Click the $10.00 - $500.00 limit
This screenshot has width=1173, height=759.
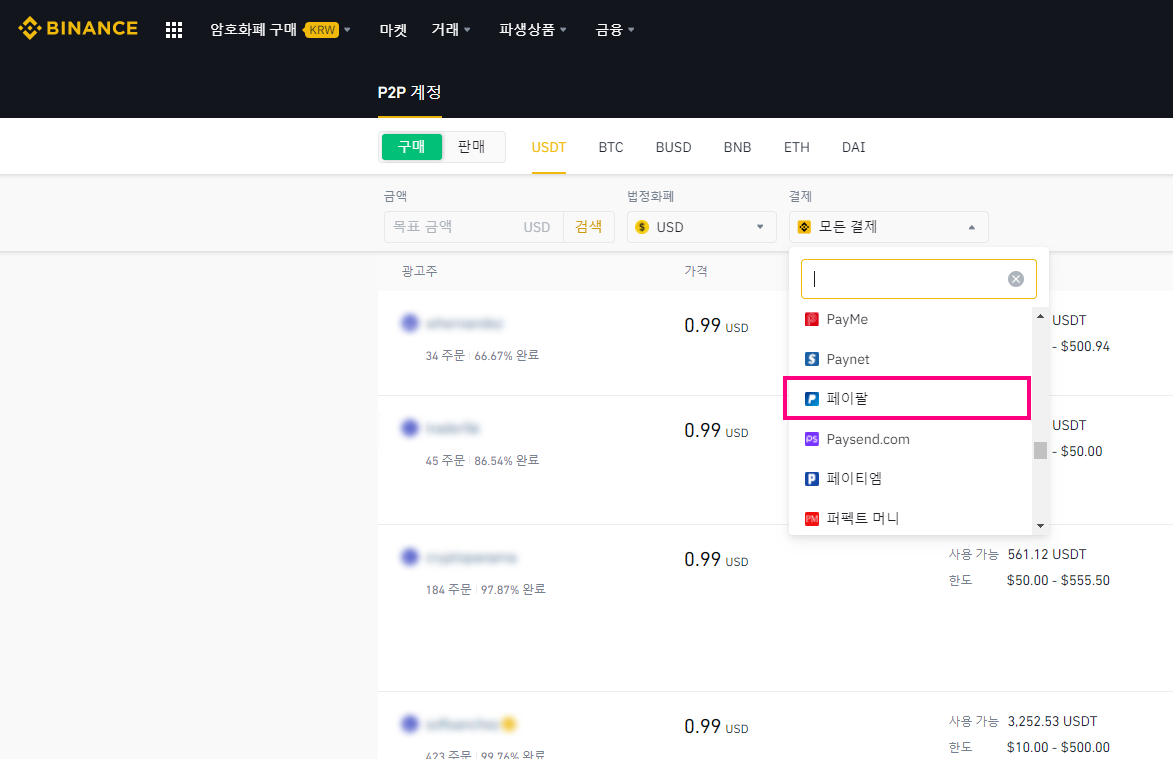click(1058, 747)
